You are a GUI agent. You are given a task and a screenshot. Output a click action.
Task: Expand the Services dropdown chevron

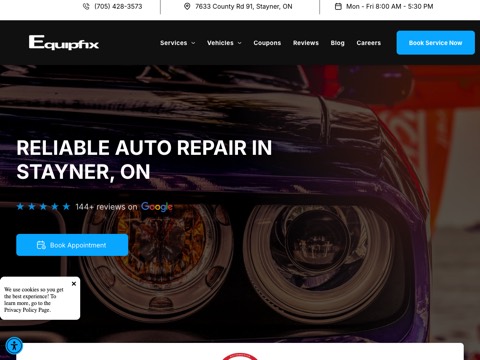click(193, 43)
